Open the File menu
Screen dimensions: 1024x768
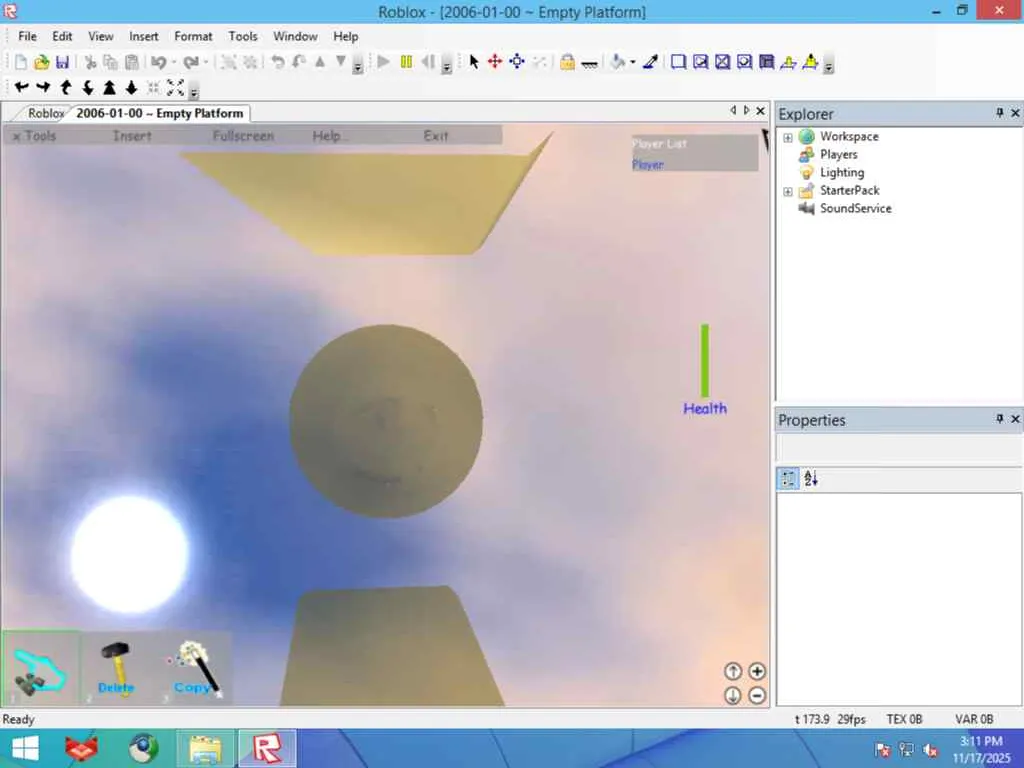(x=27, y=37)
